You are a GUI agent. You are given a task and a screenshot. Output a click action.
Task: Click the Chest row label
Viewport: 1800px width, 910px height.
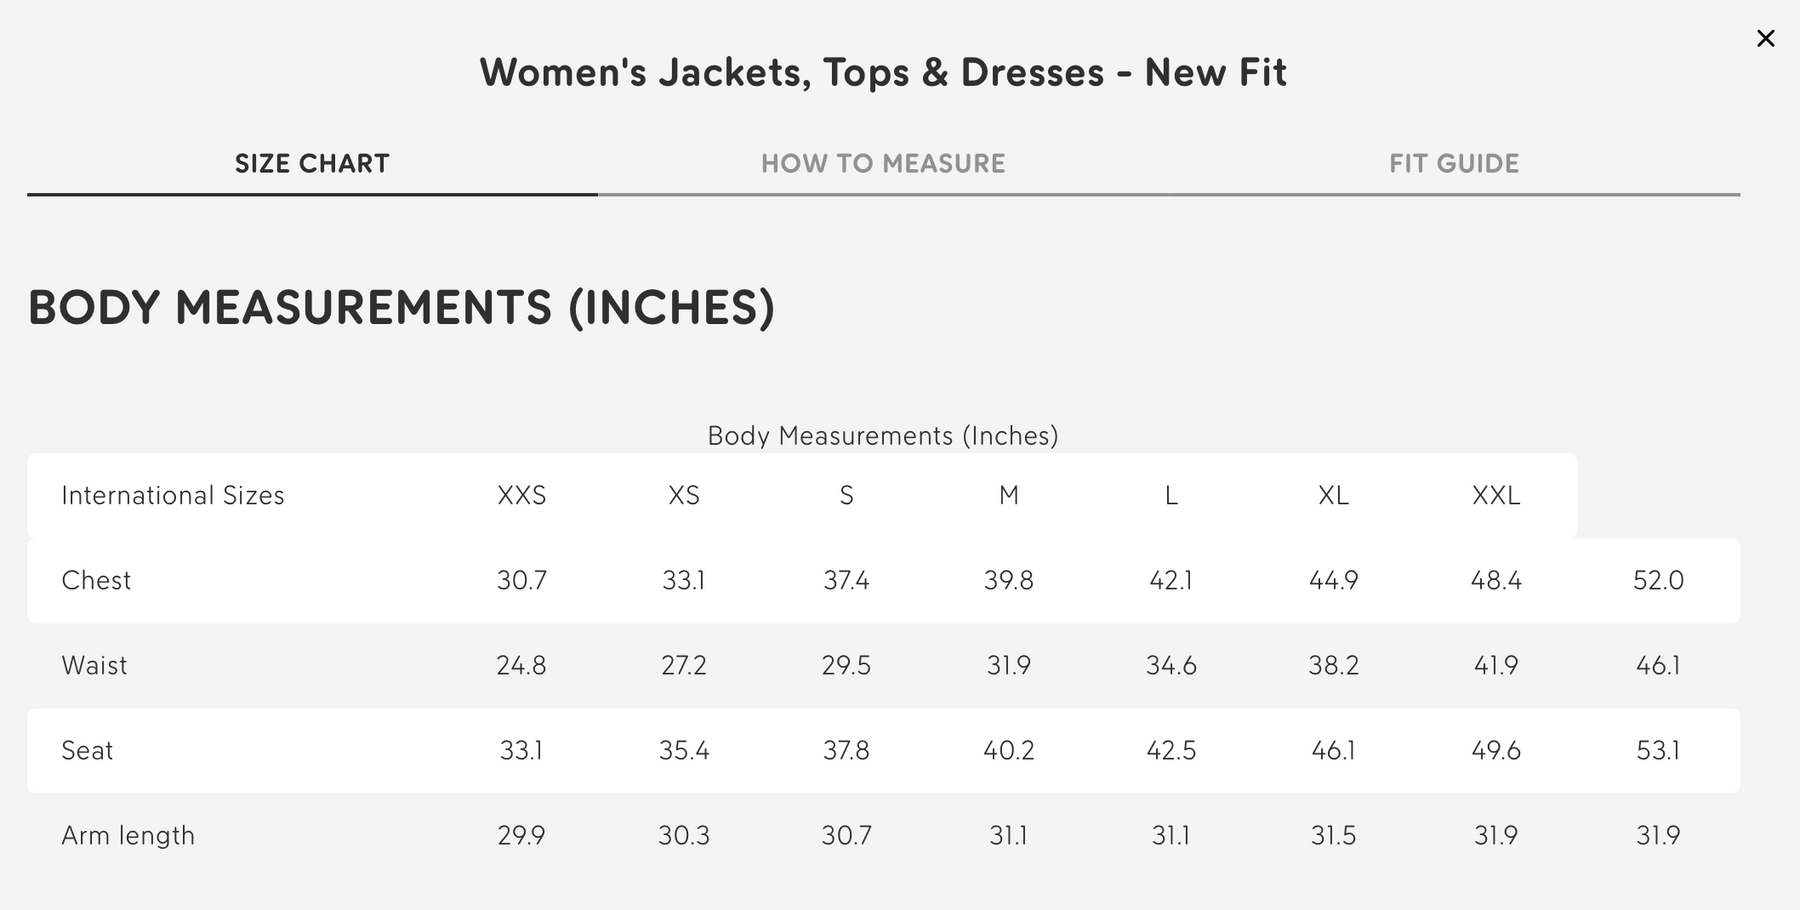96,581
